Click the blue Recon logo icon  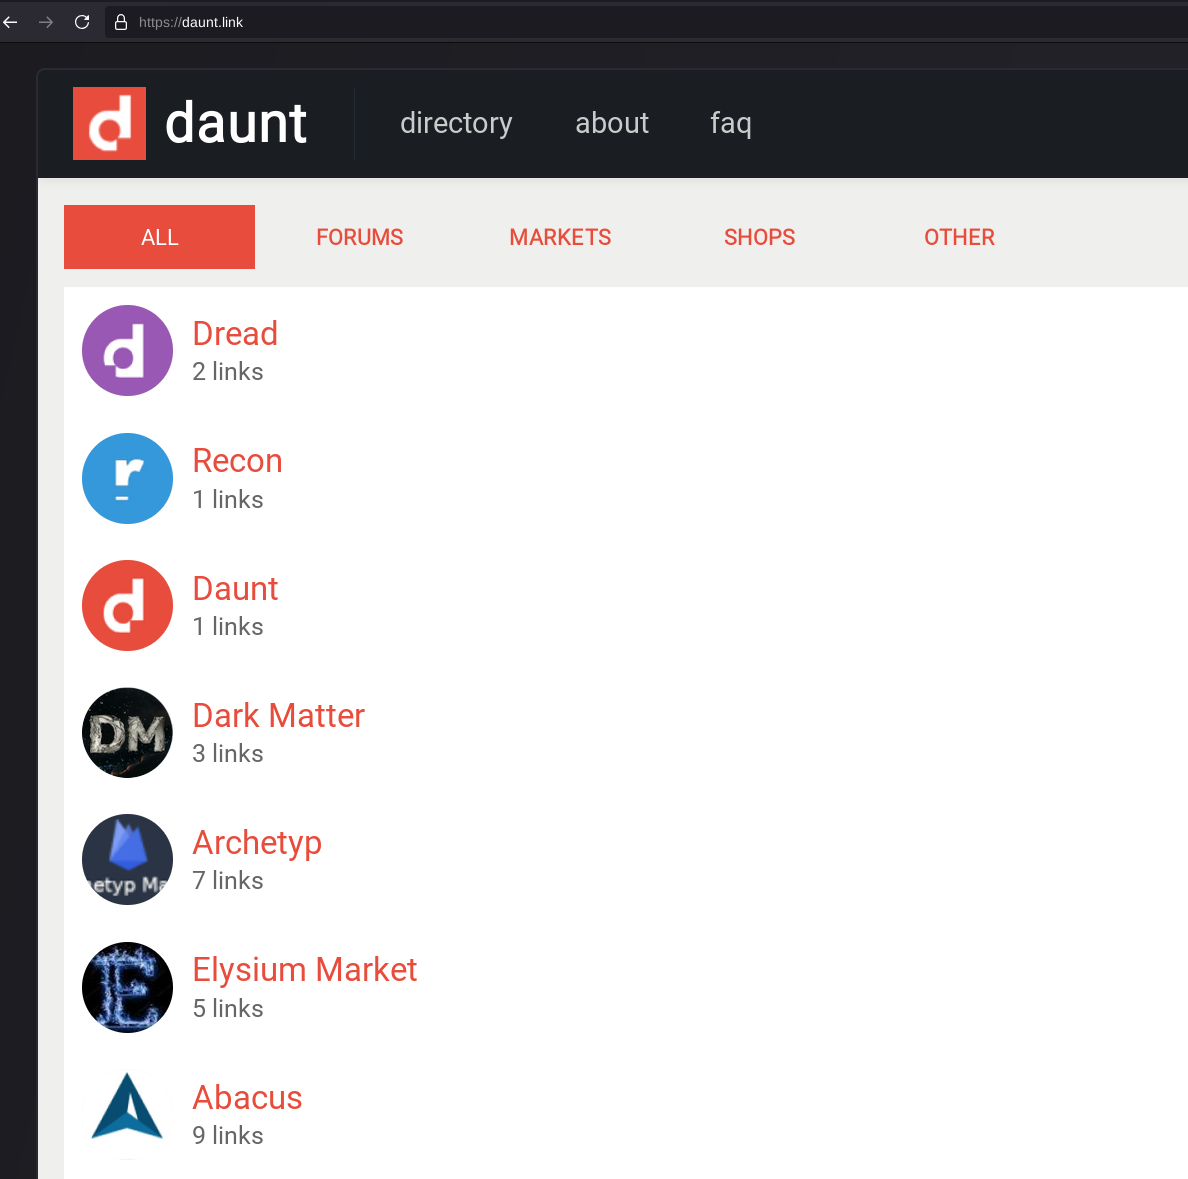coord(127,478)
